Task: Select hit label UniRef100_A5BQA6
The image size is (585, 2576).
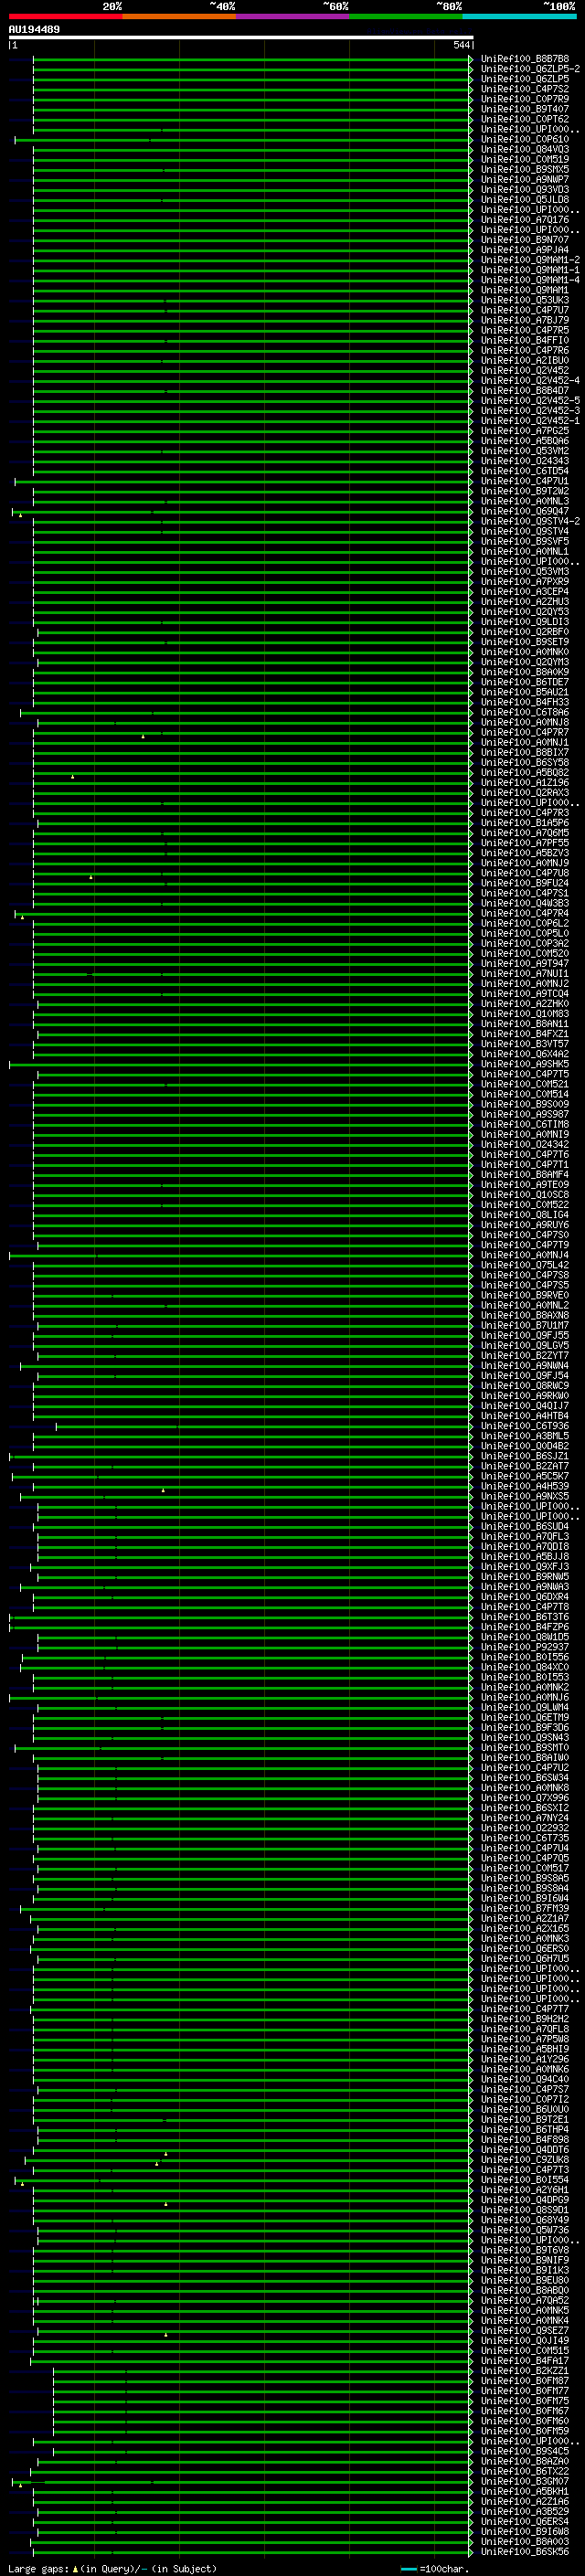Action: pos(525,441)
